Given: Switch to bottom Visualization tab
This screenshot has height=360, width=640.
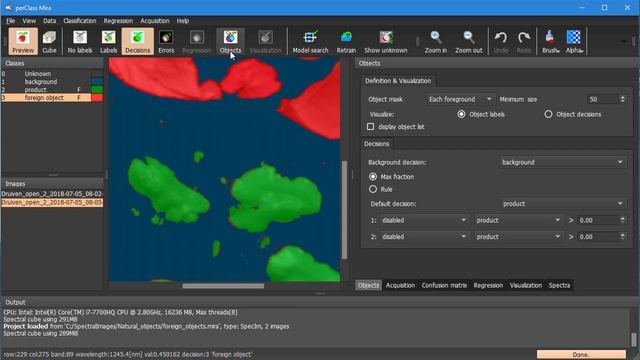Looking at the screenshot, I should click(526, 285).
